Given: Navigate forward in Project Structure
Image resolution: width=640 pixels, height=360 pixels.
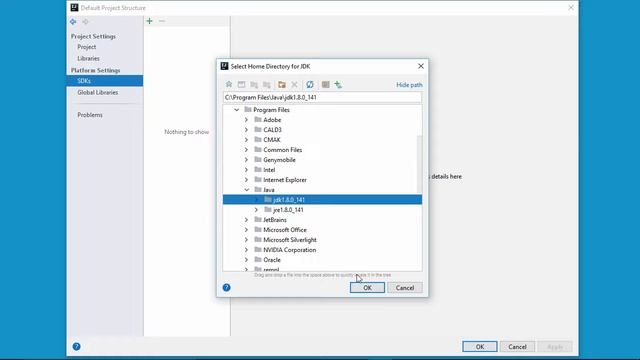Looking at the screenshot, I should (85, 22).
